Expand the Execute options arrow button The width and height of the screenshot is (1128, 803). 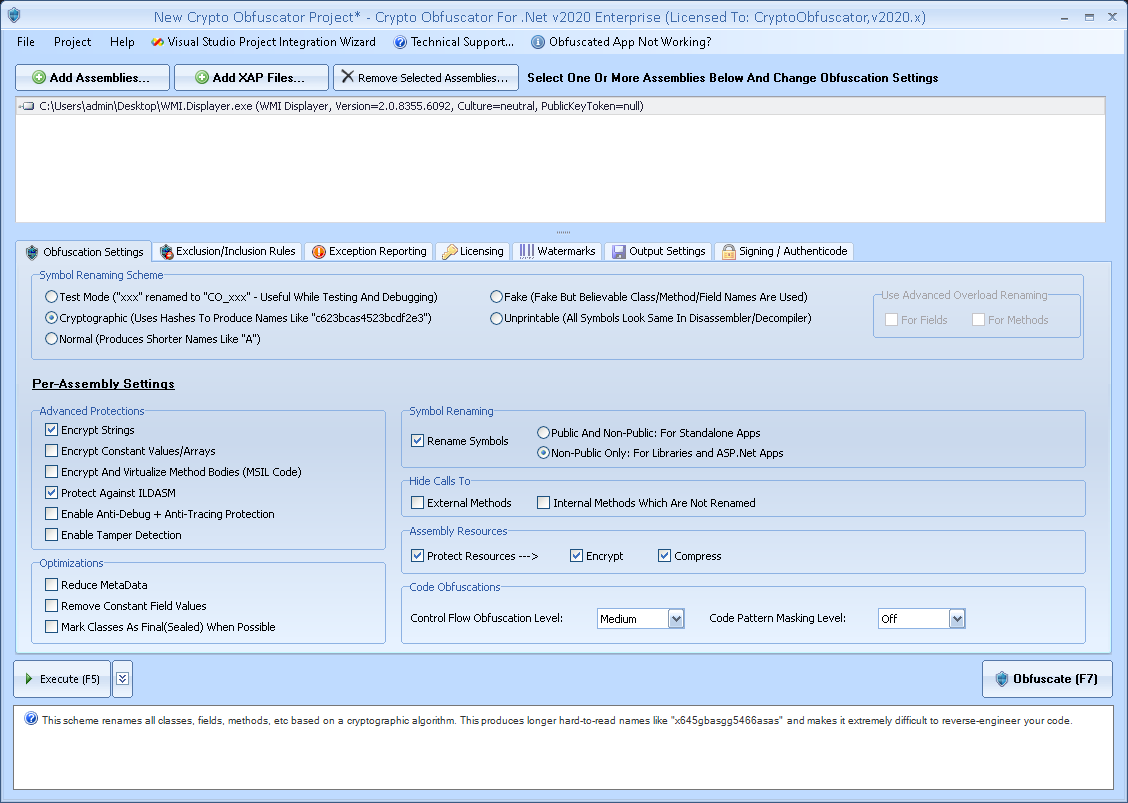coord(122,679)
